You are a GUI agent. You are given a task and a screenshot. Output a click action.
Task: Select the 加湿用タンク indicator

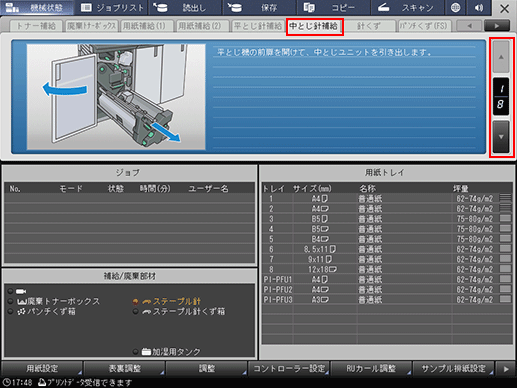pyautogui.click(x=167, y=352)
